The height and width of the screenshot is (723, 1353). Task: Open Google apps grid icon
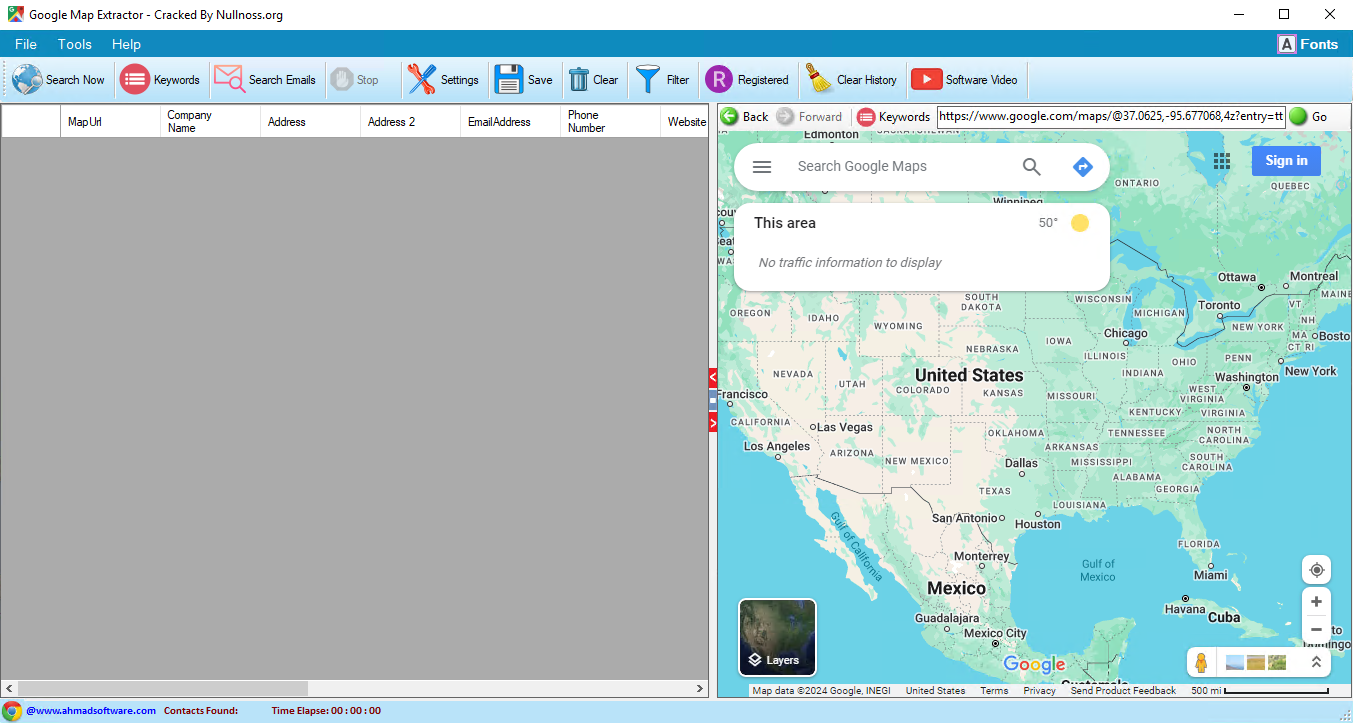1221,161
